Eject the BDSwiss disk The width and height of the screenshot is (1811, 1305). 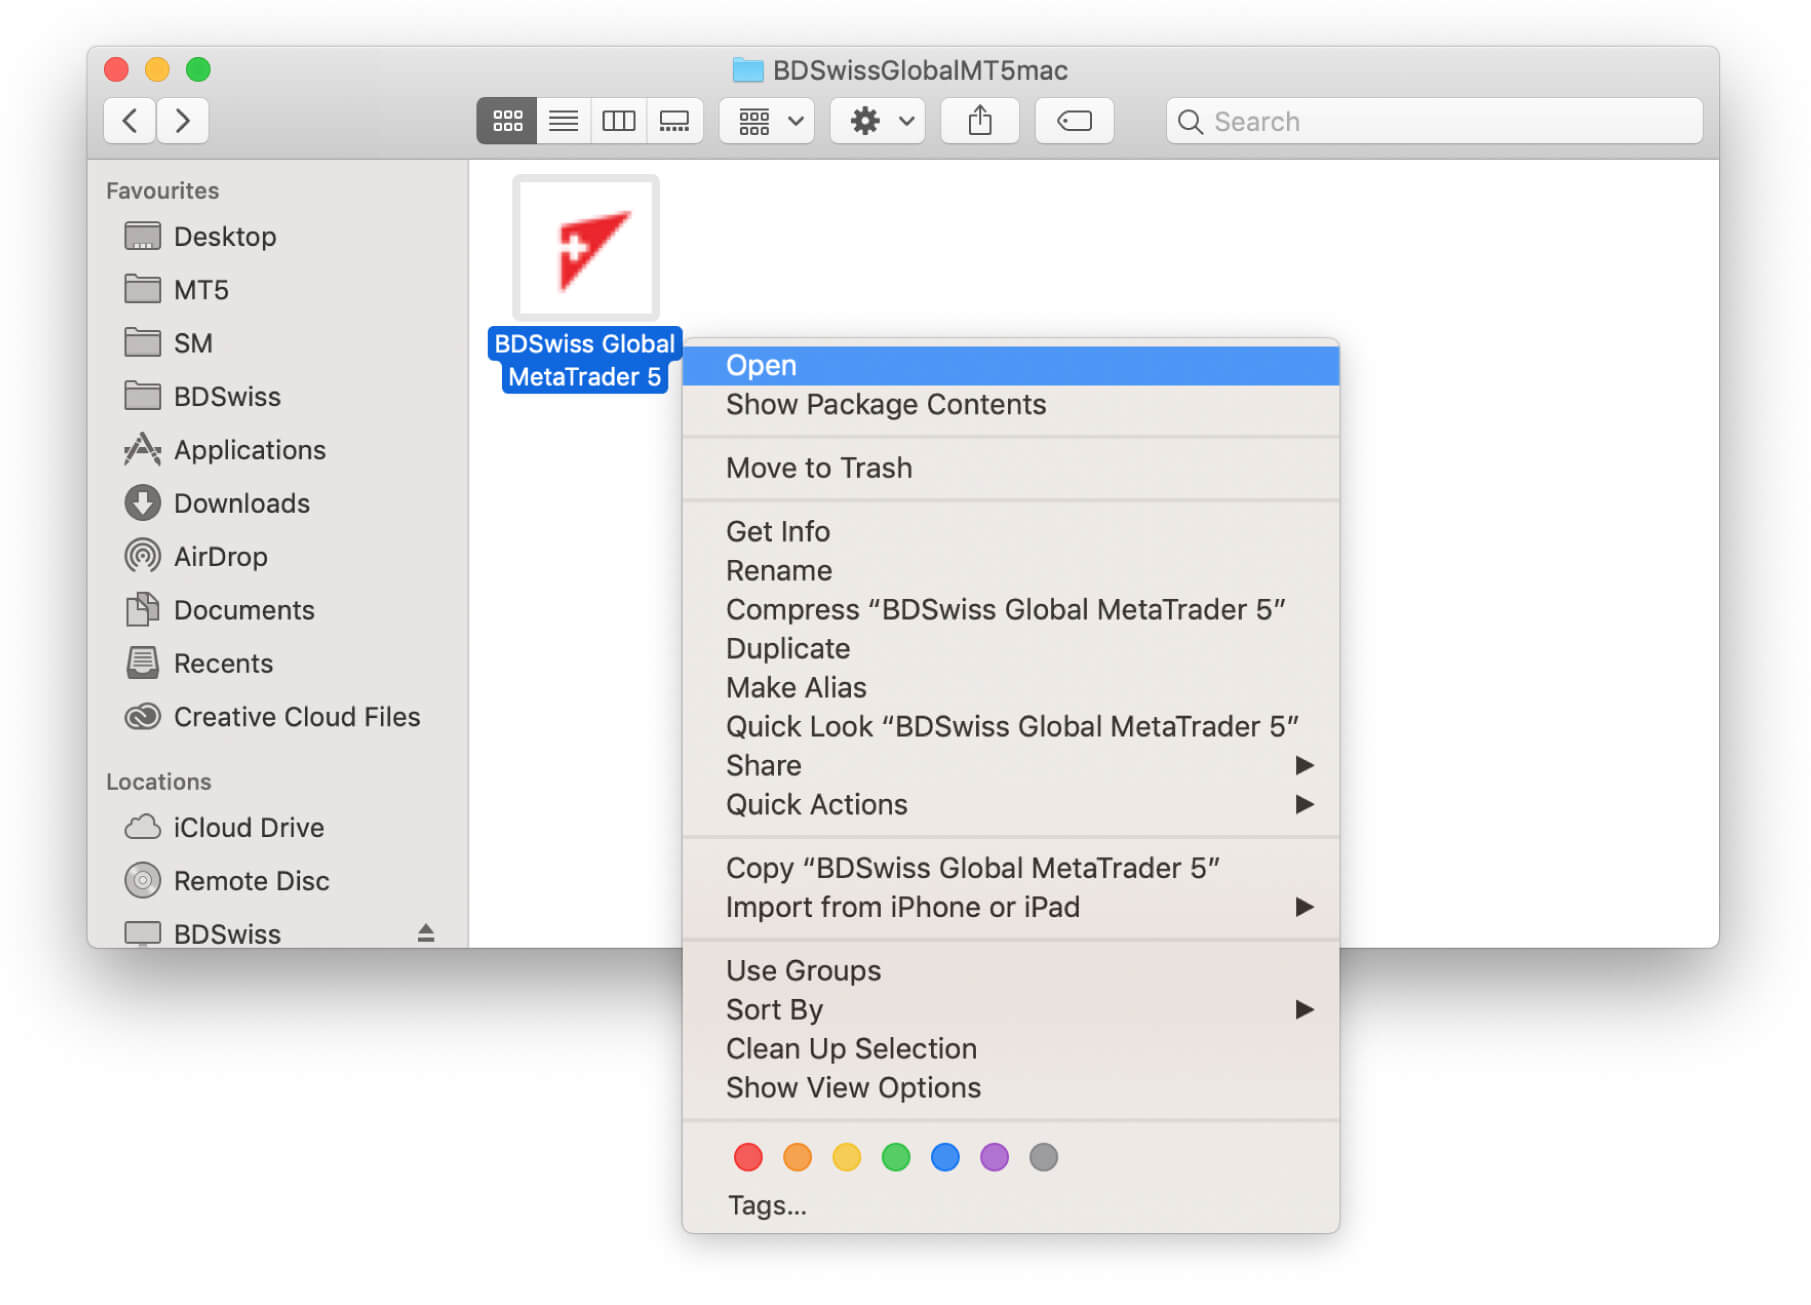coord(426,933)
